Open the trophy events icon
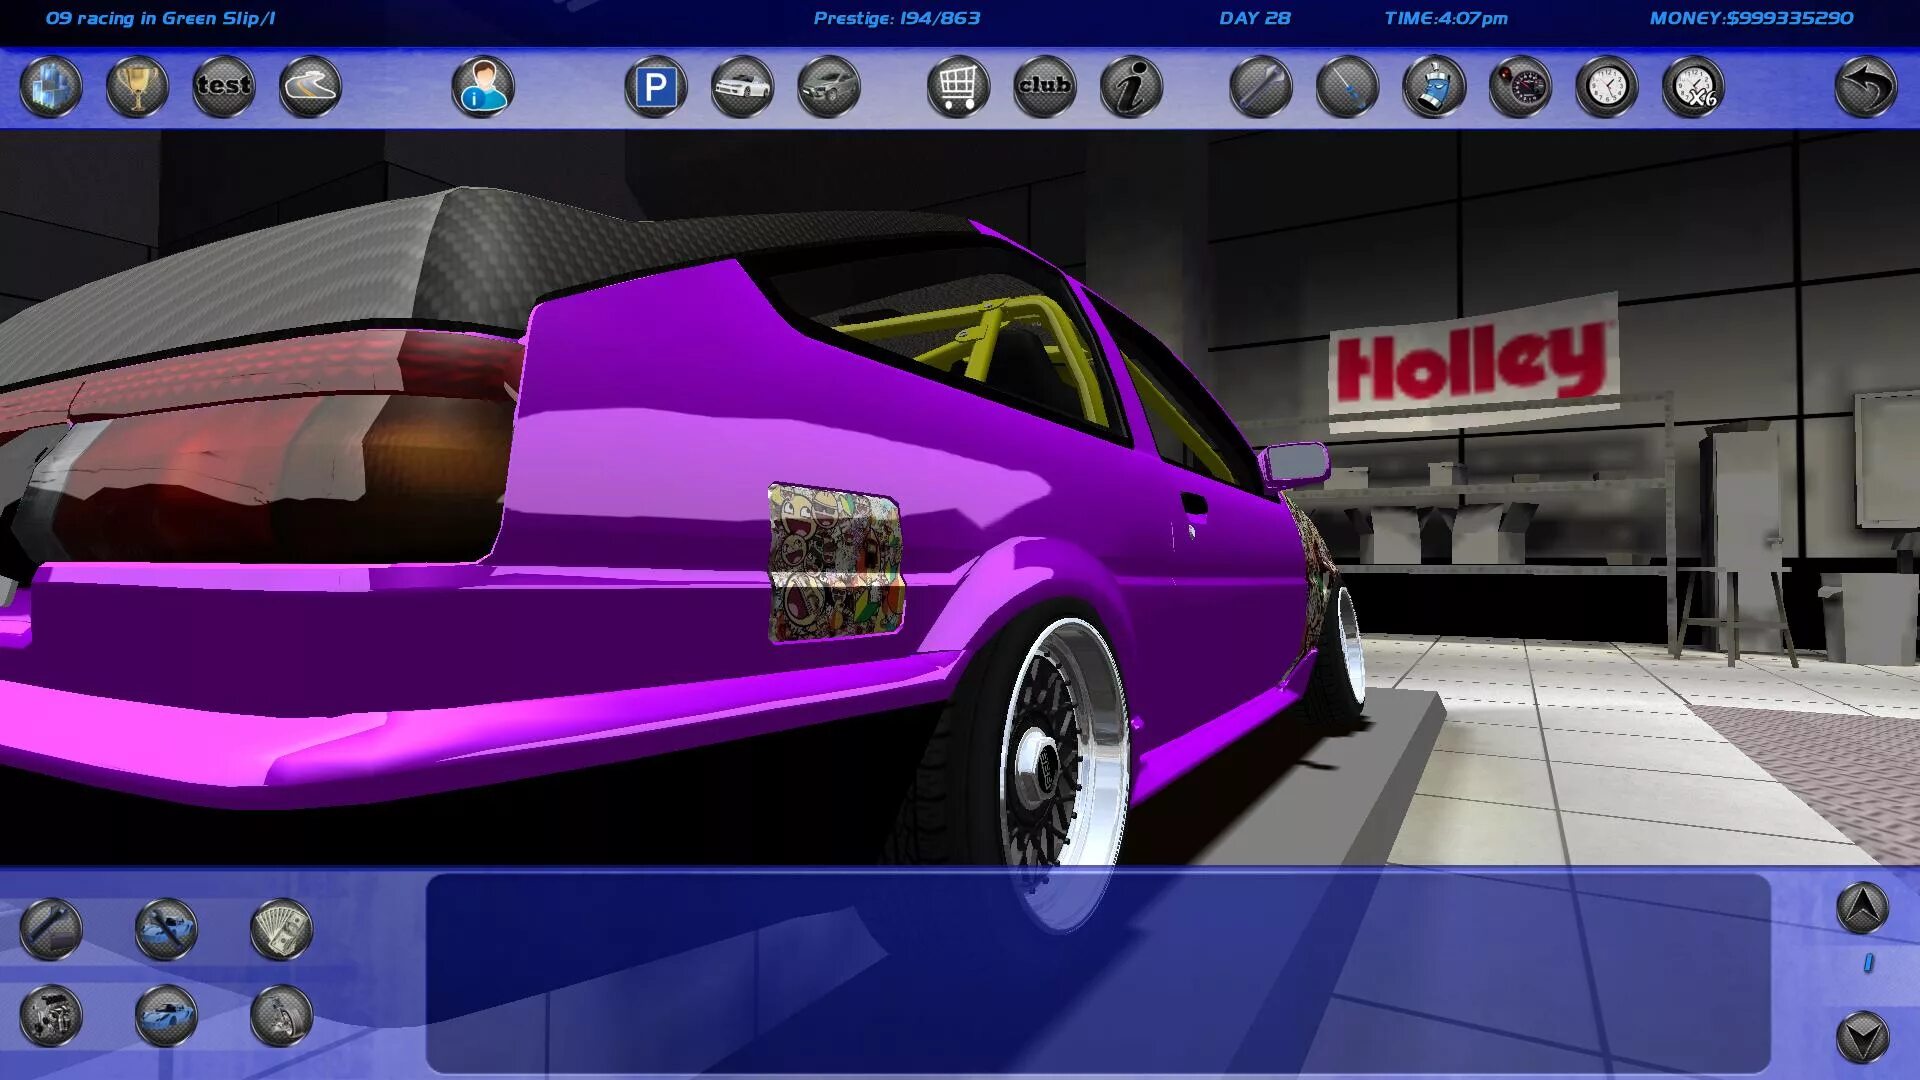1920x1080 pixels. (137, 87)
